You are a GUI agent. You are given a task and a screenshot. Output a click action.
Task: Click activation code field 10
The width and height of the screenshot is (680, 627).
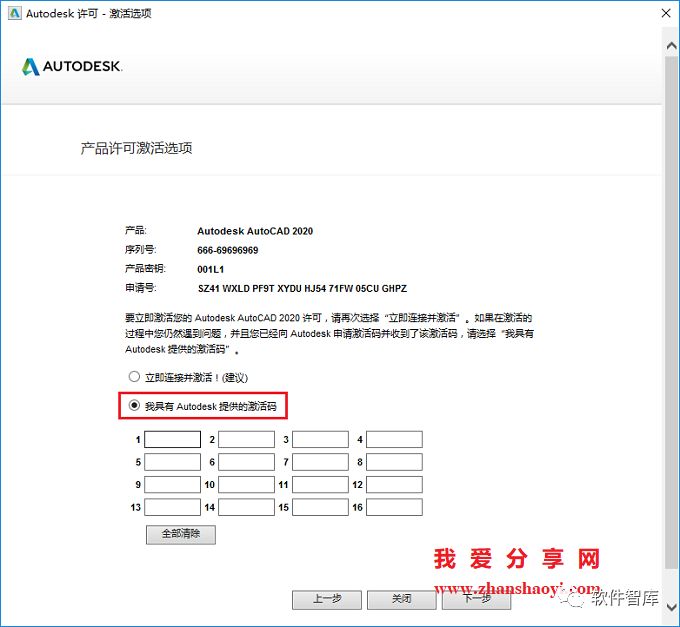coord(246,484)
